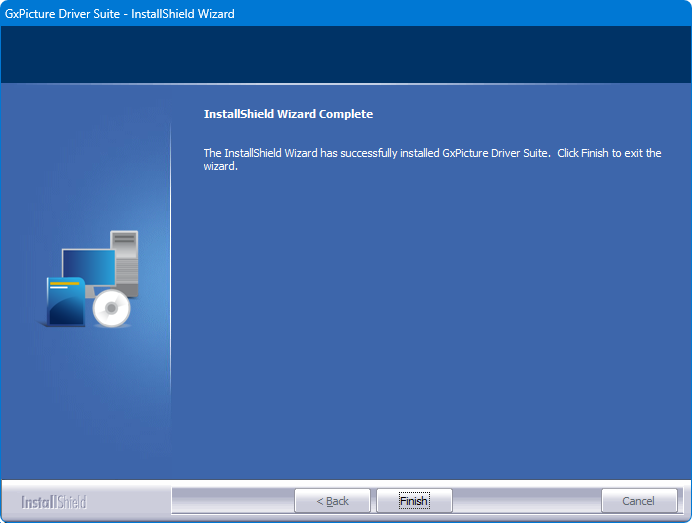The height and width of the screenshot is (523, 692).
Task: Click the left panel below the computer graphic
Action: pyautogui.click(x=85, y=410)
